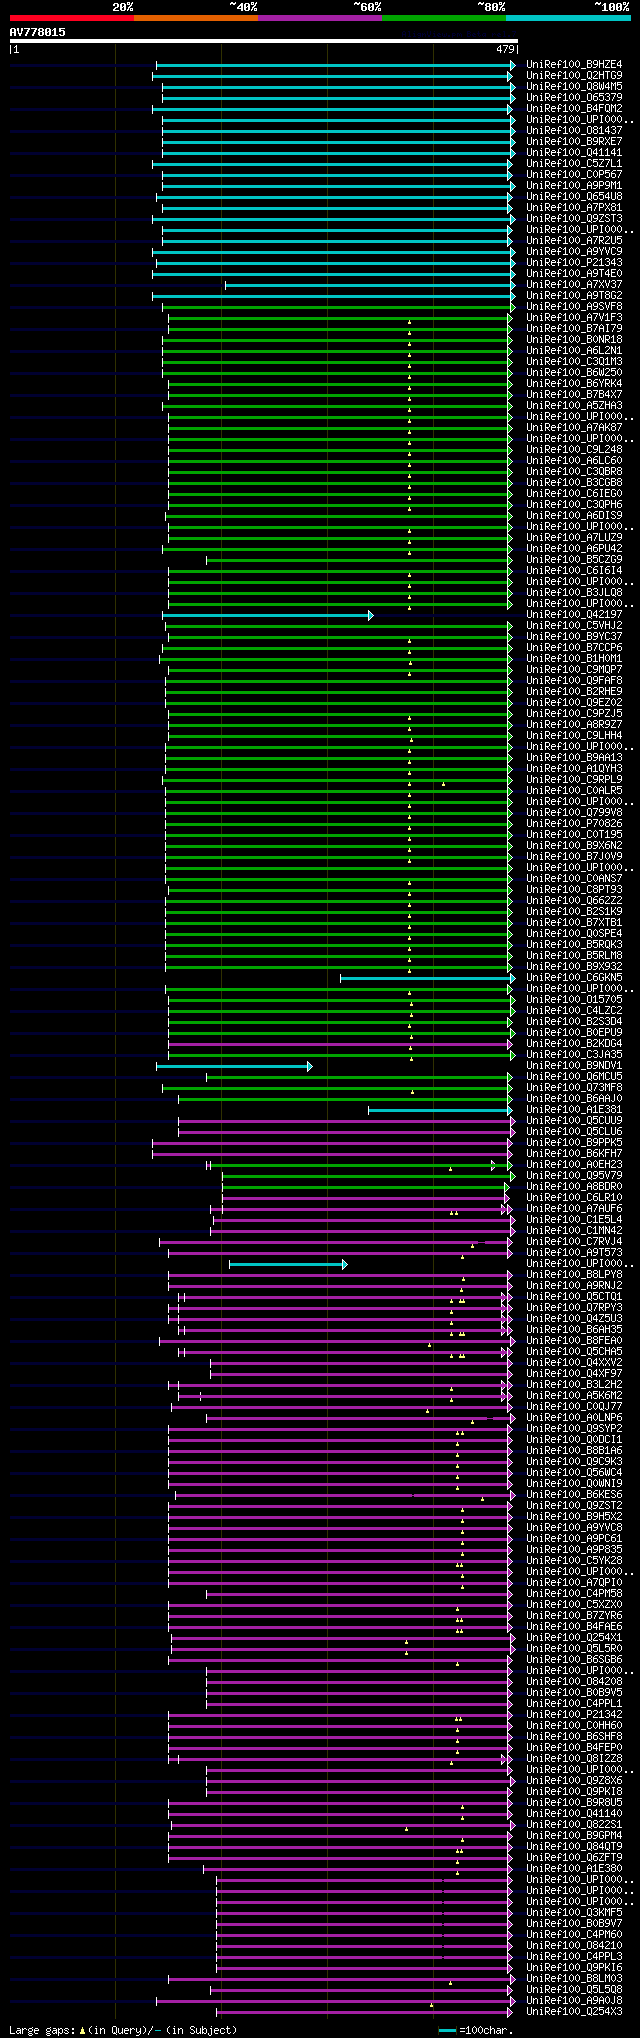Select subject label UniRef100_B1H0M1
This screenshot has width=640, height=2038.
click(574, 659)
